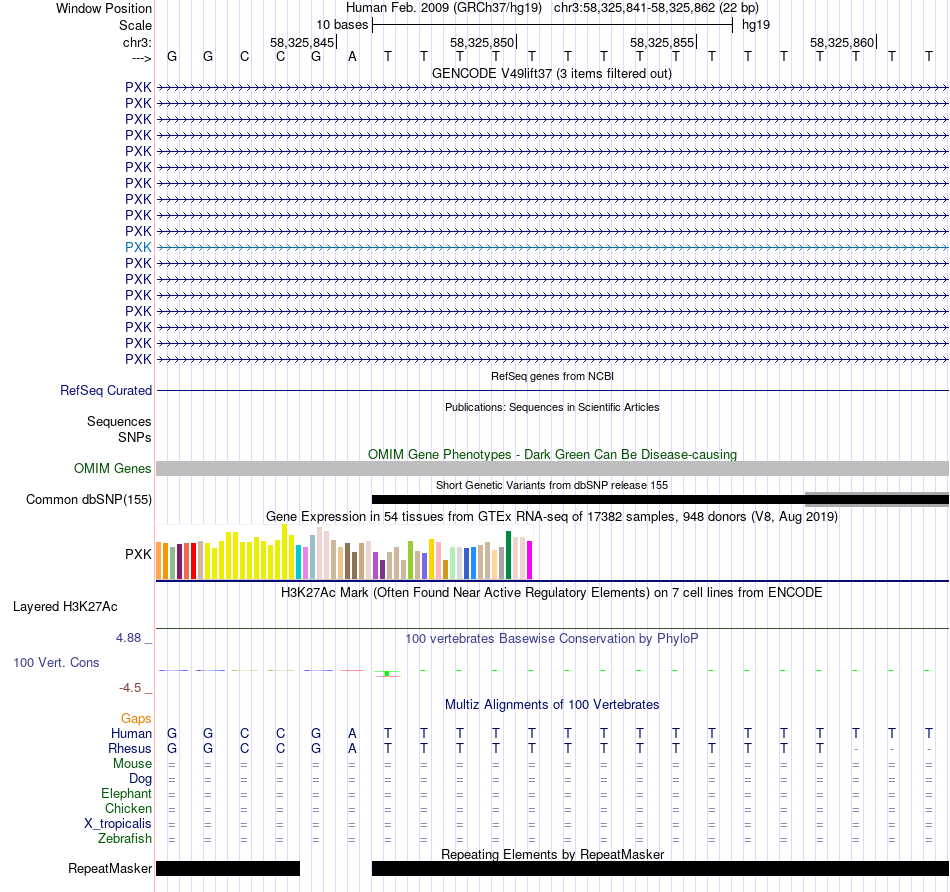Screen dimensions: 950x892
Task: Click the RepeatMasker track label
Action: pyautogui.click(x=110, y=868)
